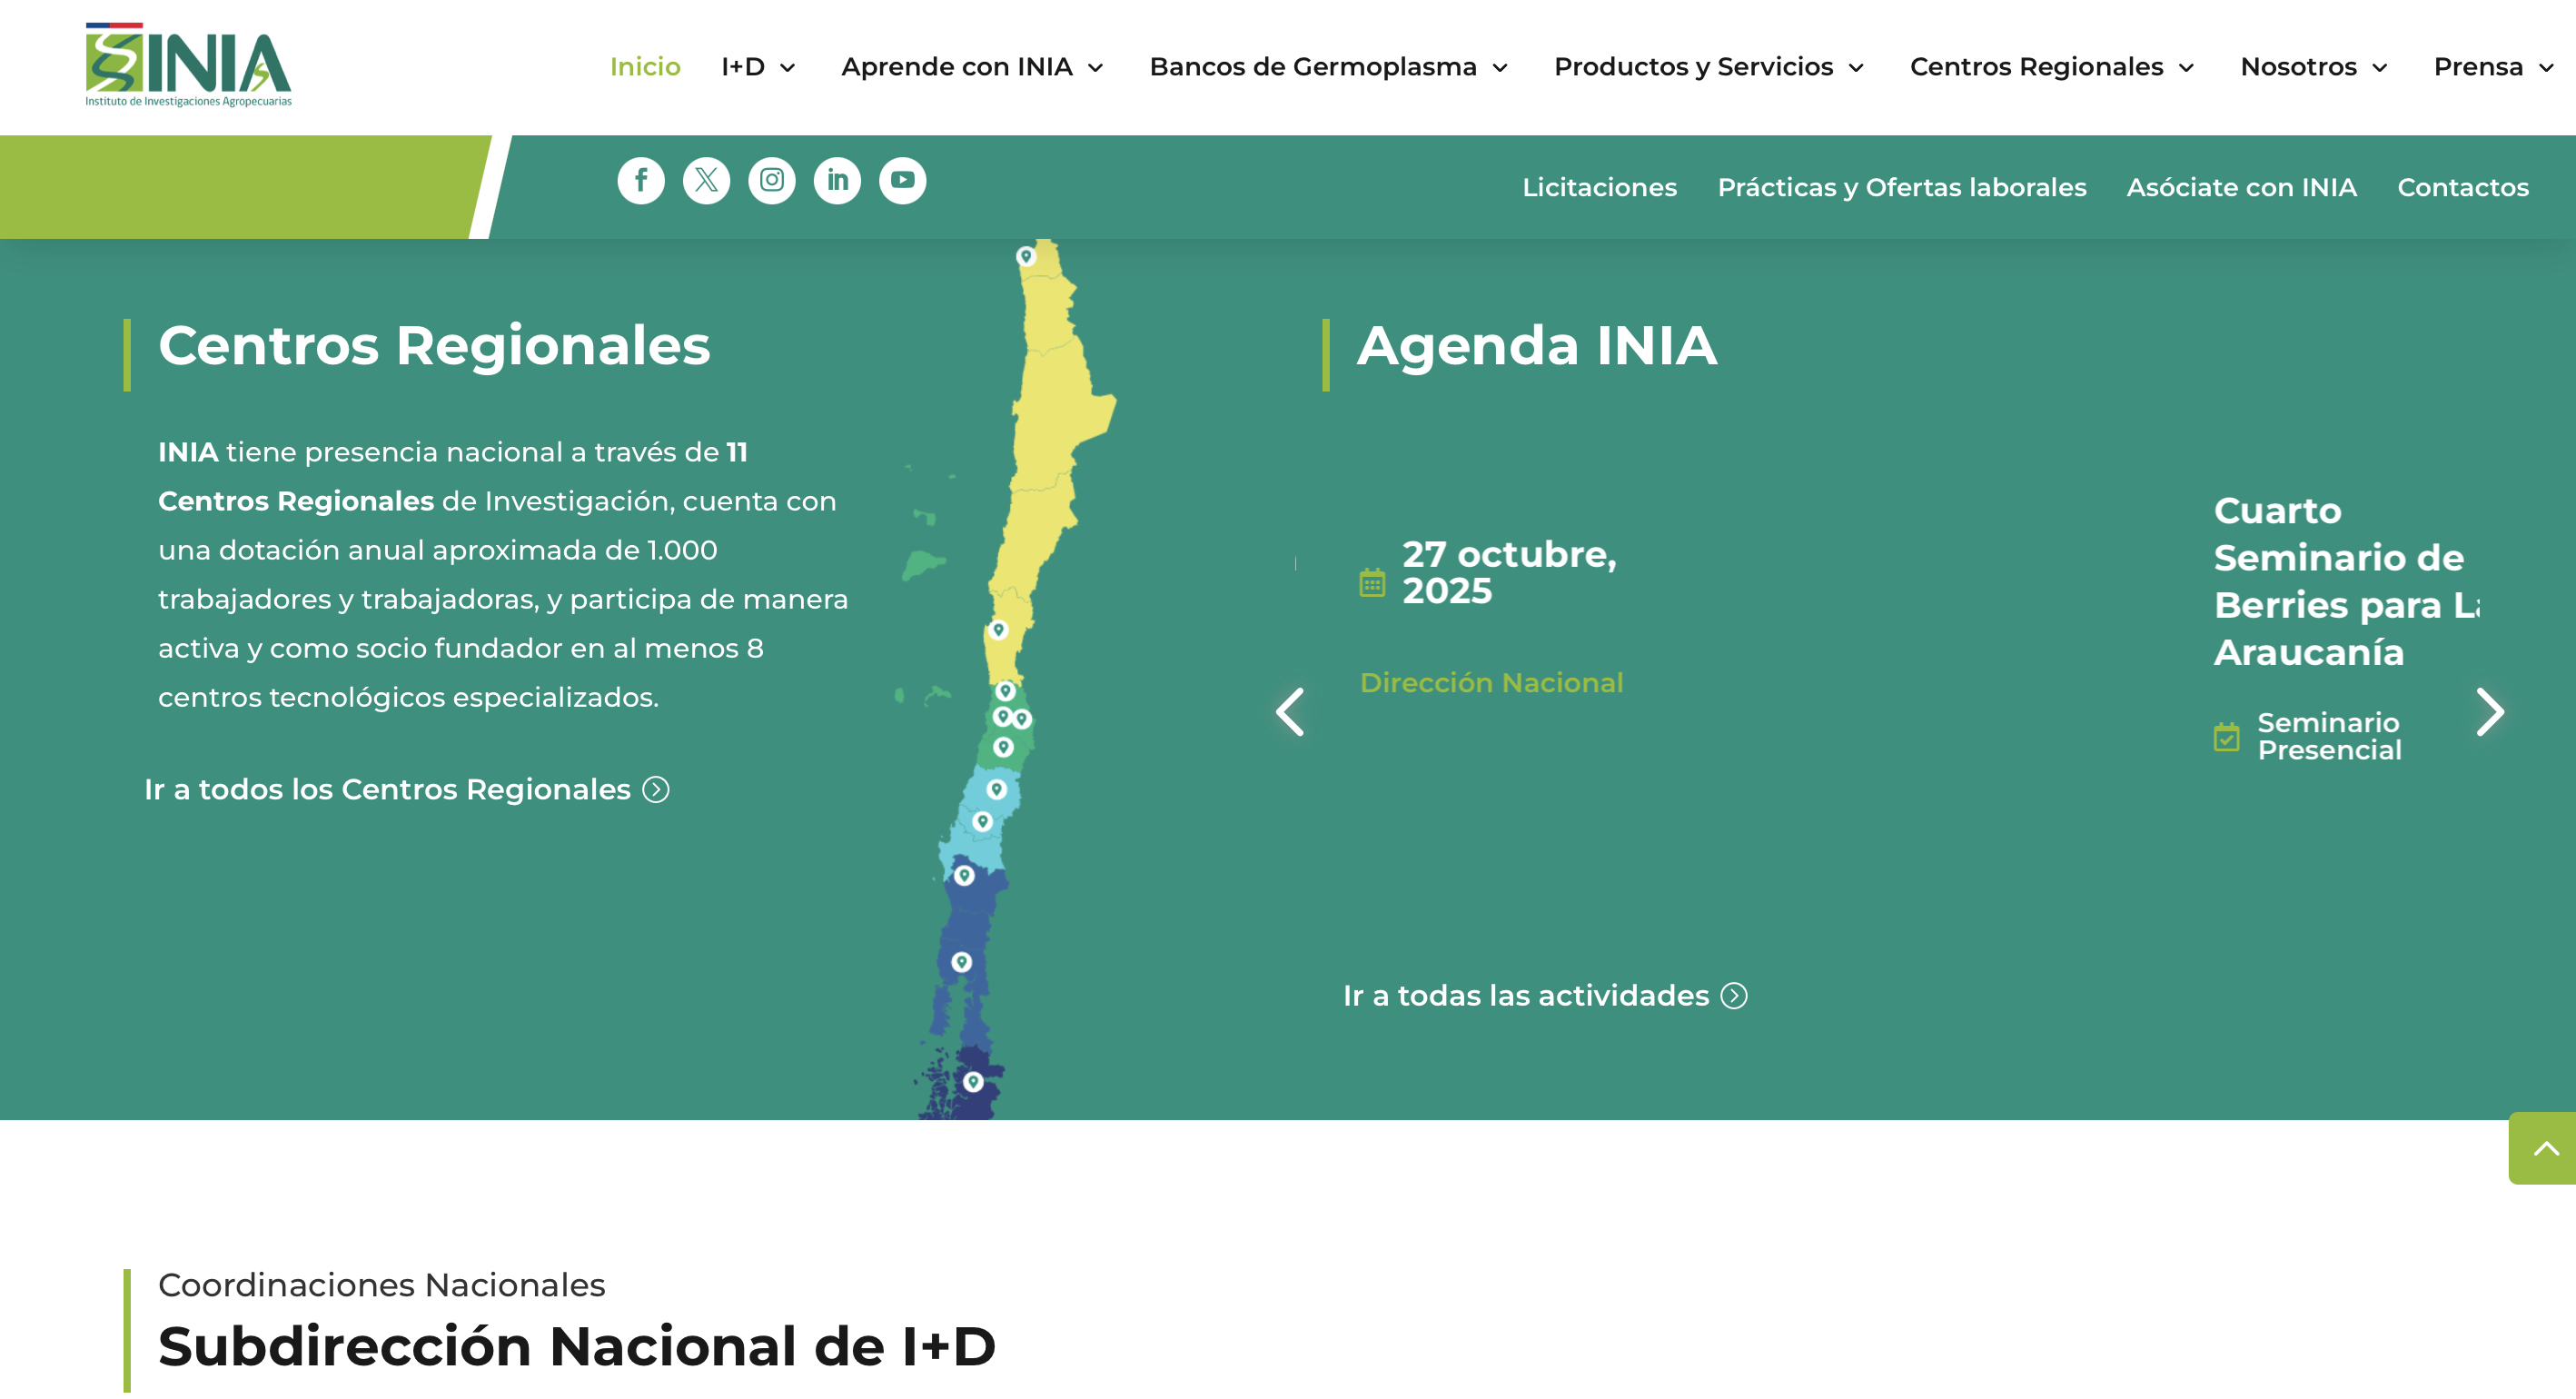The image size is (2576, 1399).
Task: Show next agenda event with right arrow
Action: point(2489,712)
